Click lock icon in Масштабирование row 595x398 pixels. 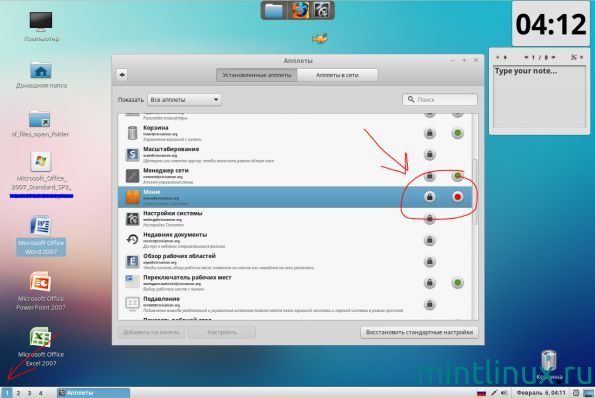click(x=430, y=154)
